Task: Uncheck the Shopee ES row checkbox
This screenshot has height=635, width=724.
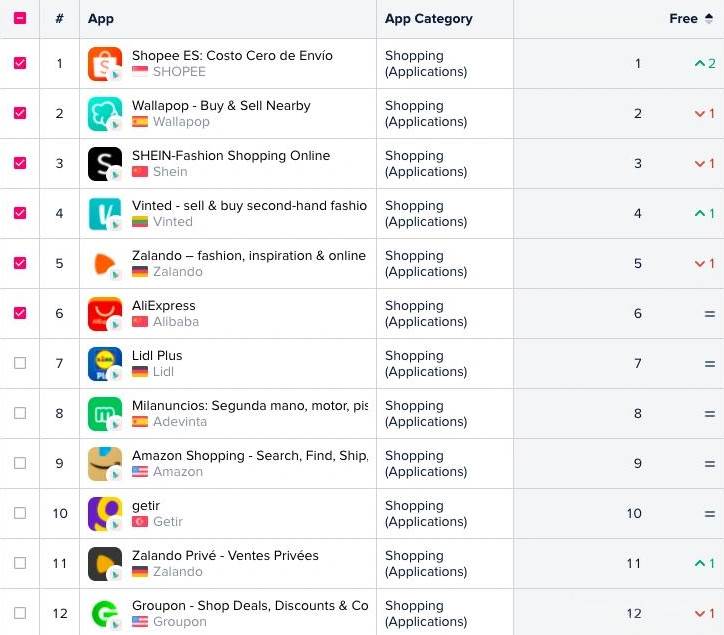Action: [x=20, y=63]
